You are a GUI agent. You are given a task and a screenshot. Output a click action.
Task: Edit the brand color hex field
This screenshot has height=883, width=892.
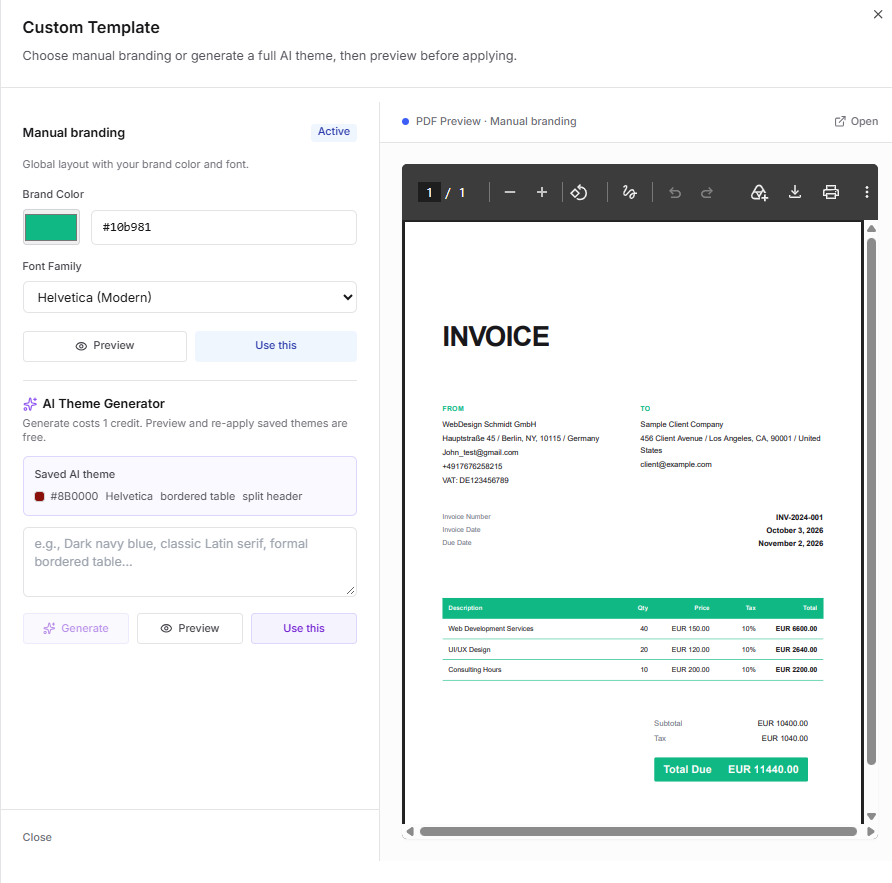coord(224,227)
